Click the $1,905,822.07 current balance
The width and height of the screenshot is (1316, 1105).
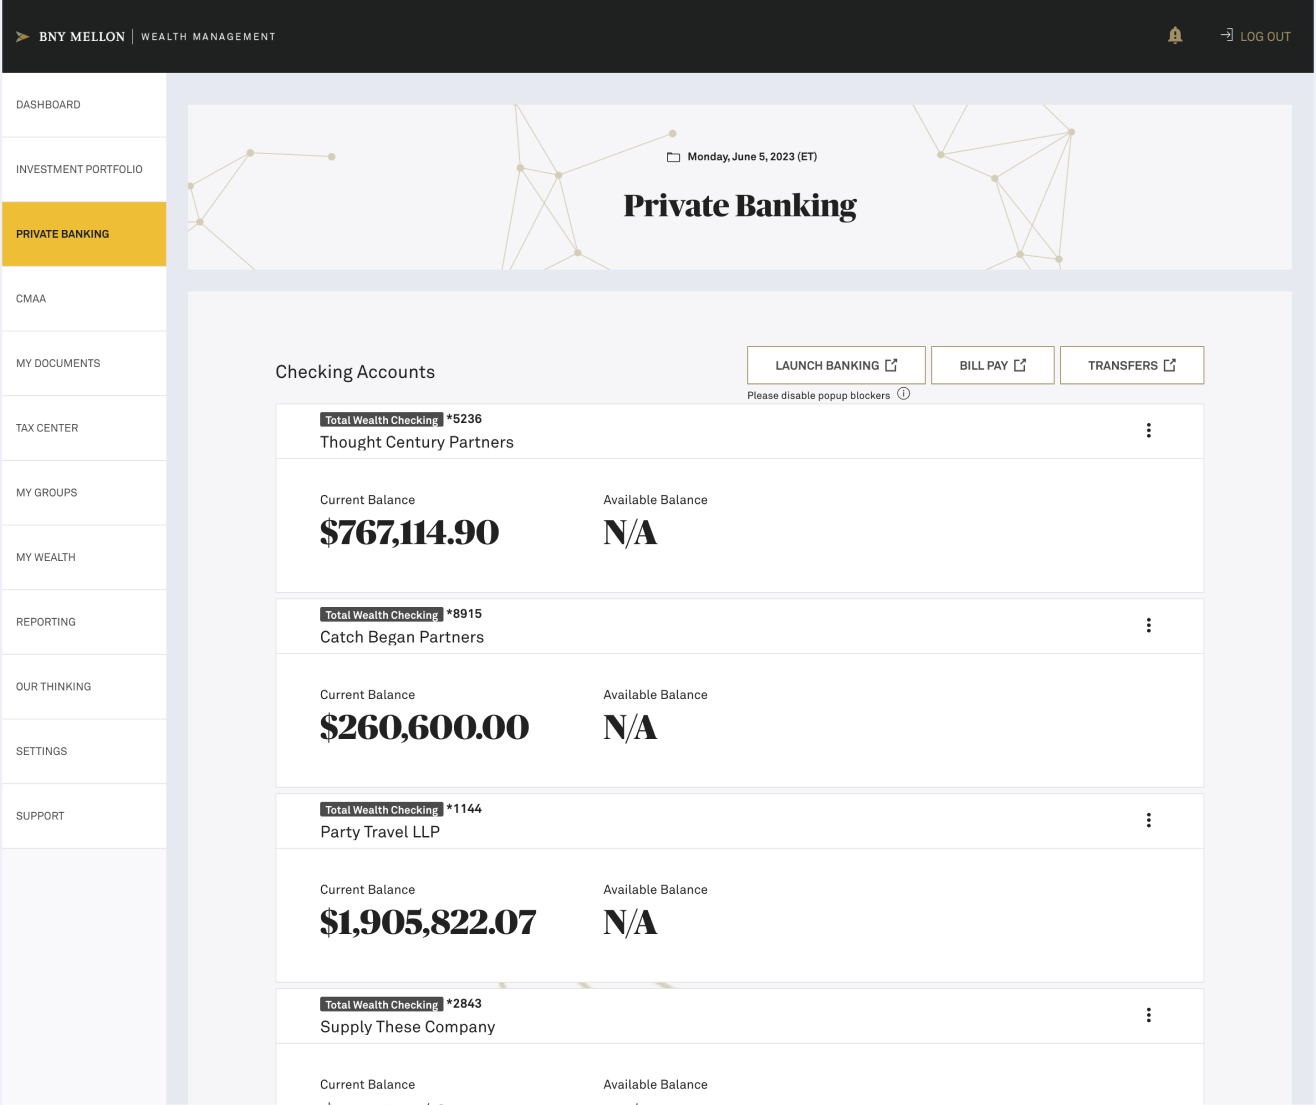pos(428,923)
